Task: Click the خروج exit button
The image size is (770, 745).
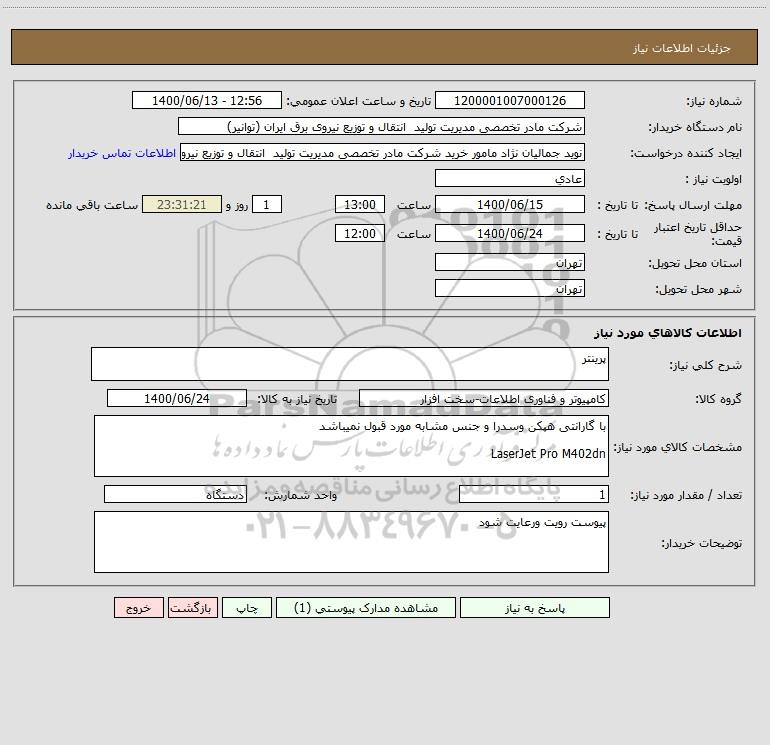Action: [x=138, y=608]
